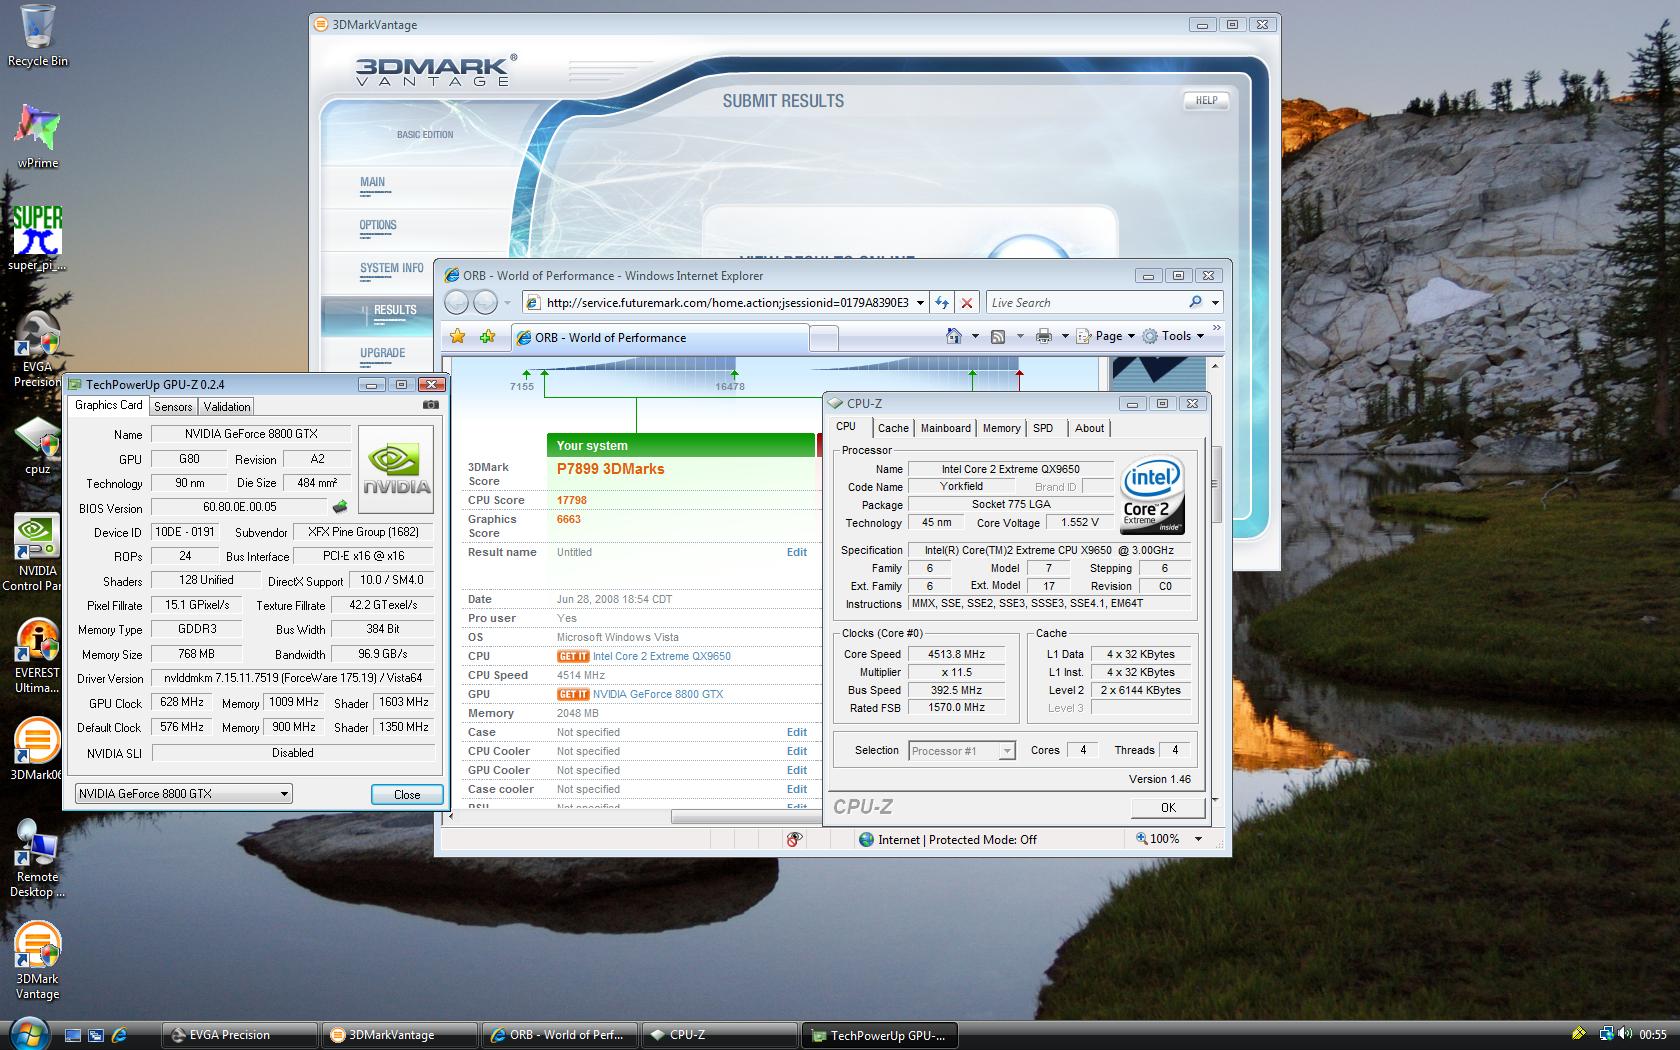Switch to 3DMarkVantage taskbar button
The width and height of the screenshot is (1680, 1050).
400,1035
